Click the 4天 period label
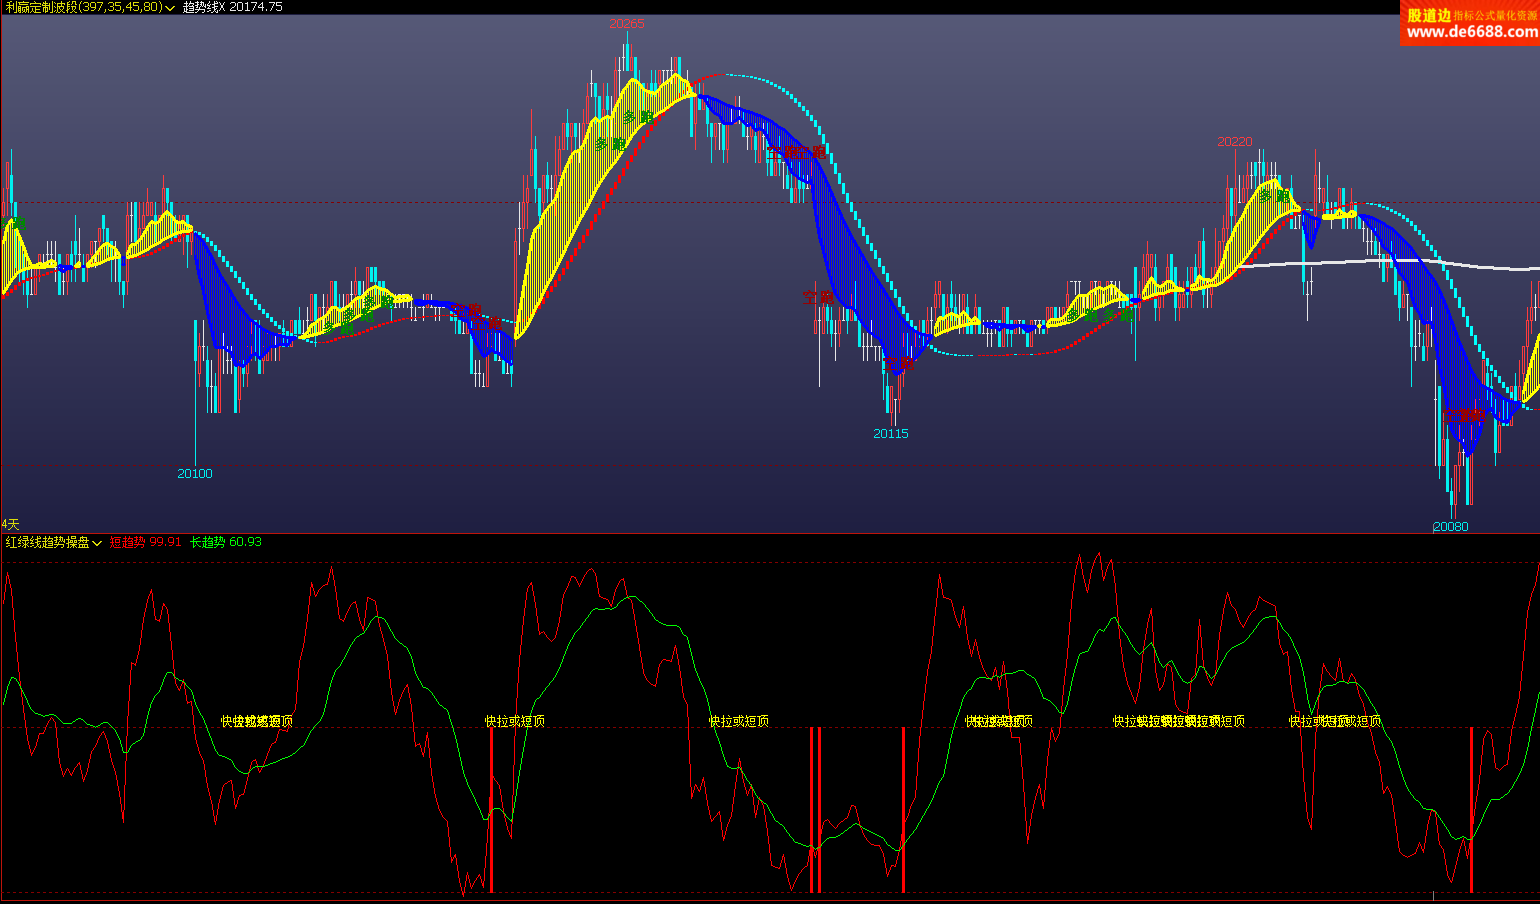 point(10,524)
